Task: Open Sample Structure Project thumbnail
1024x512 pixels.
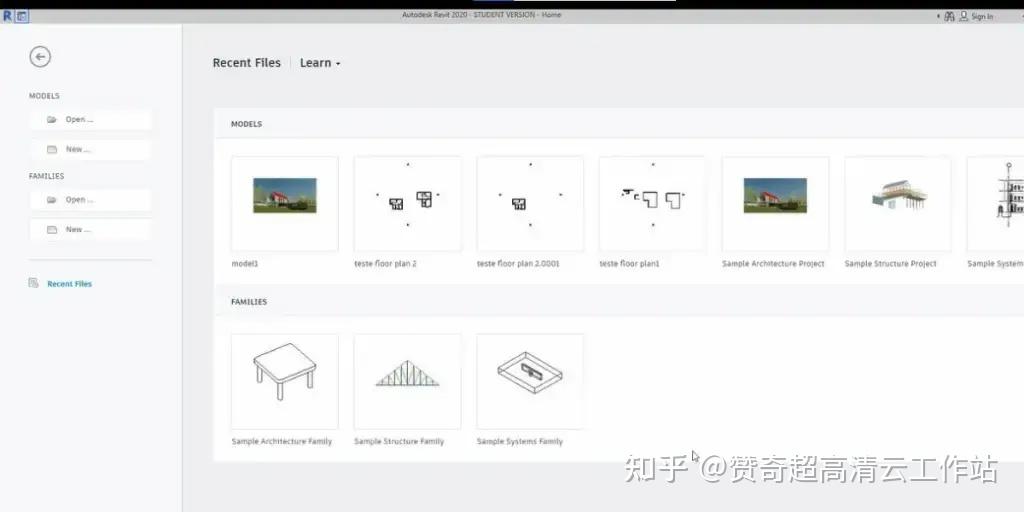Action: tap(898, 204)
